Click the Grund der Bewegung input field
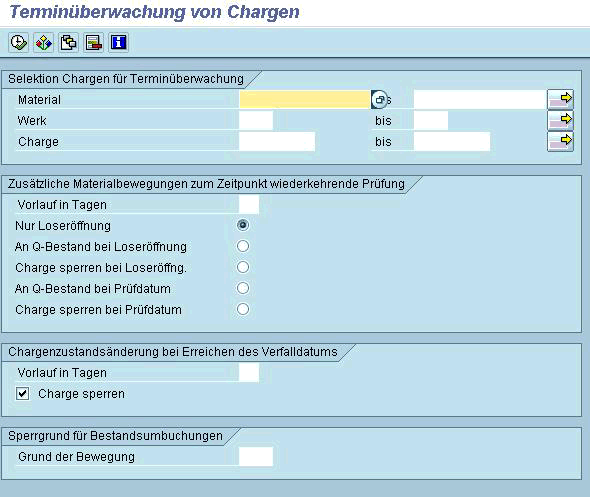590x497 pixels. tap(256, 456)
